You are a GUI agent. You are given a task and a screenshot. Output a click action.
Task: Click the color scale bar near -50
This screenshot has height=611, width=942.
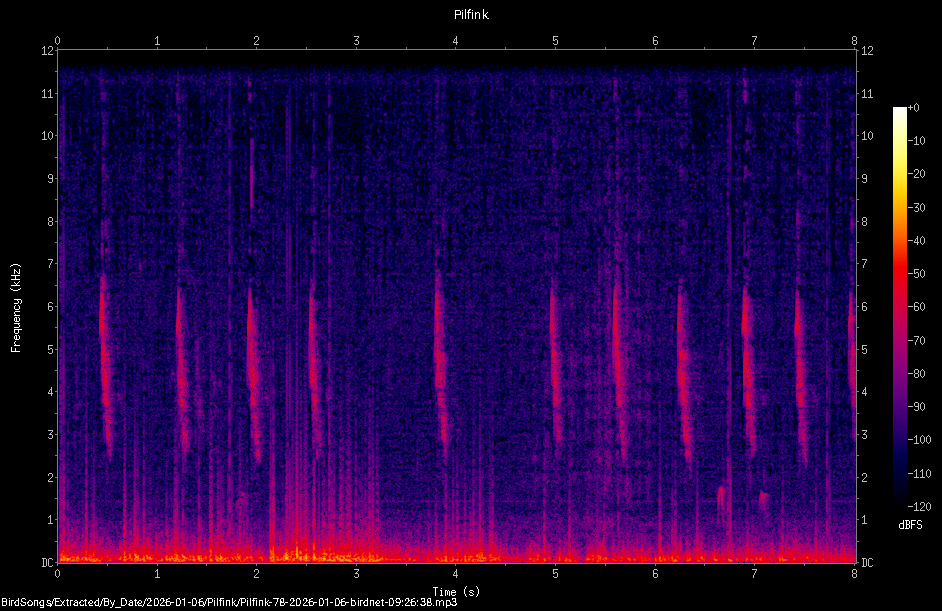tap(899, 274)
